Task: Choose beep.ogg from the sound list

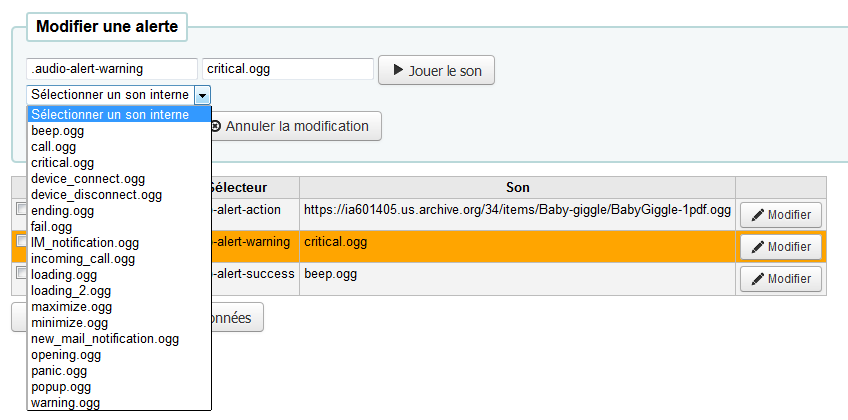Action: [58, 131]
